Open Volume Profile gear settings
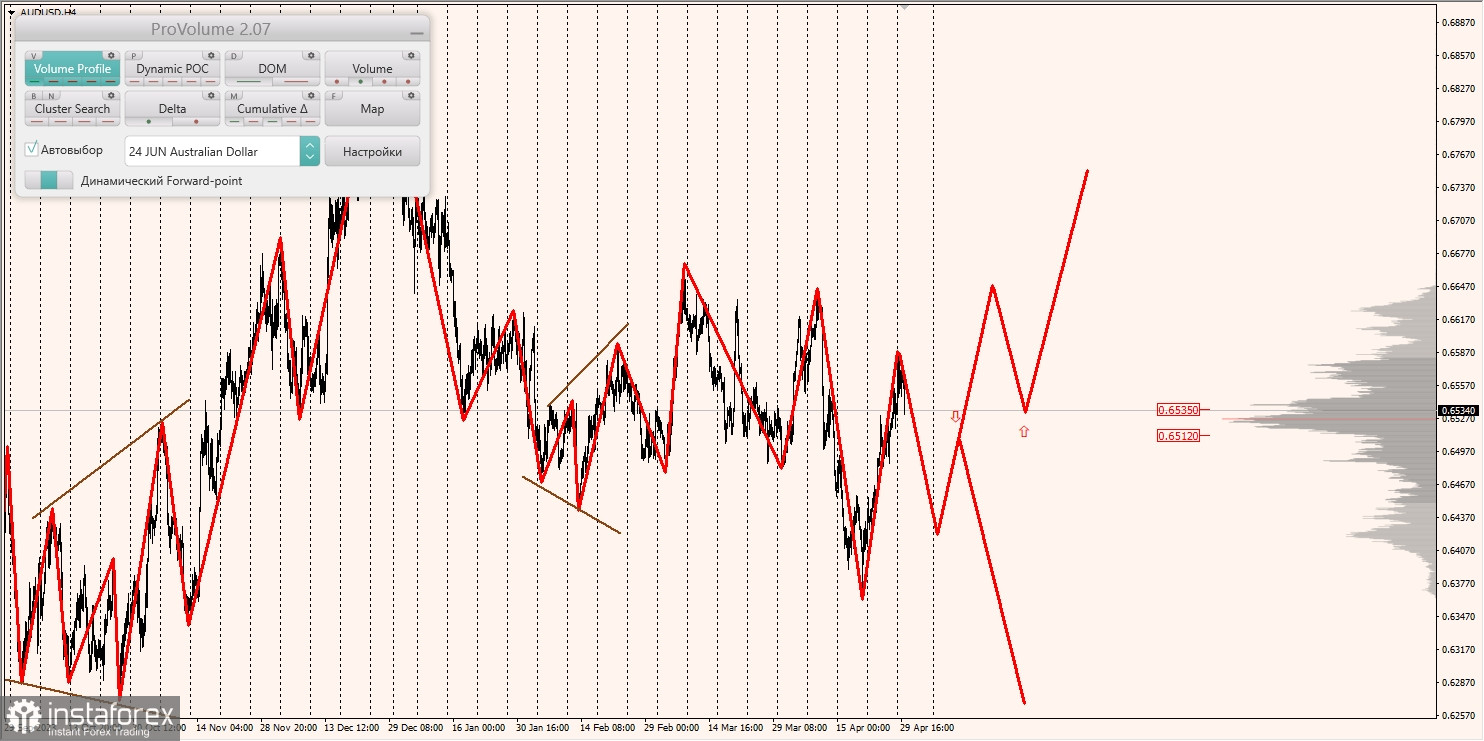The image size is (1484, 741). [x=111, y=55]
